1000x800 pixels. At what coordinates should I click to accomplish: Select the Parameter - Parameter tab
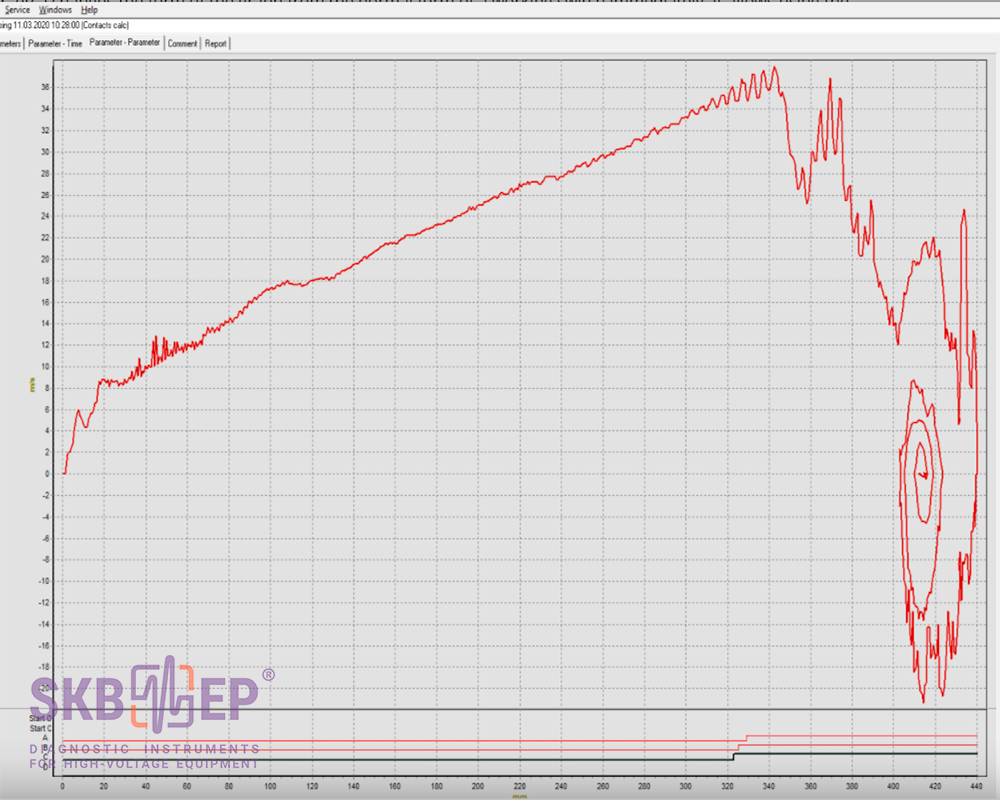pyautogui.click(x=124, y=43)
